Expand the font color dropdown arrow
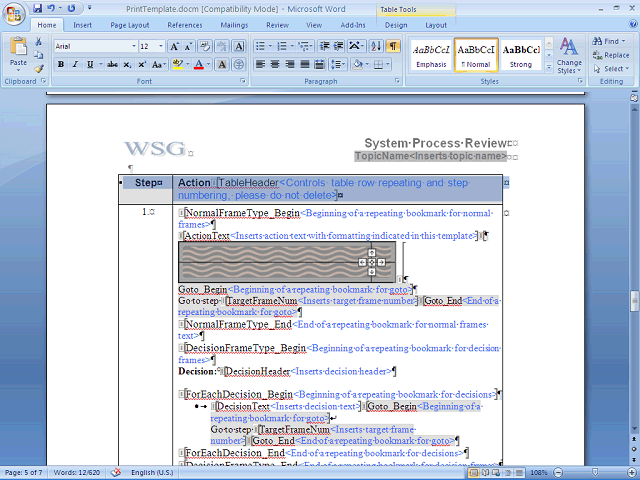This screenshot has width=640, height=480. click(x=209, y=64)
